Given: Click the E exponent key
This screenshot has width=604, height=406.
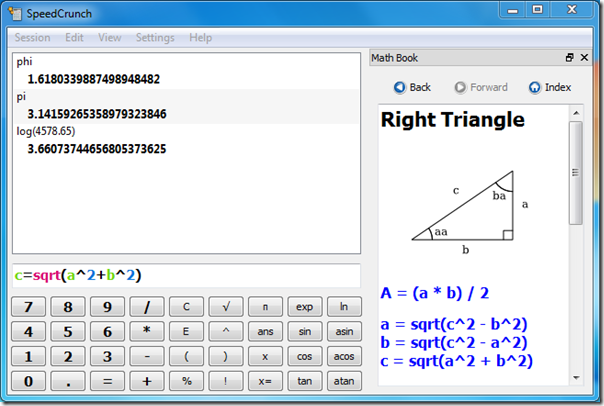Looking at the screenshot, I should [x=186, y=331].
